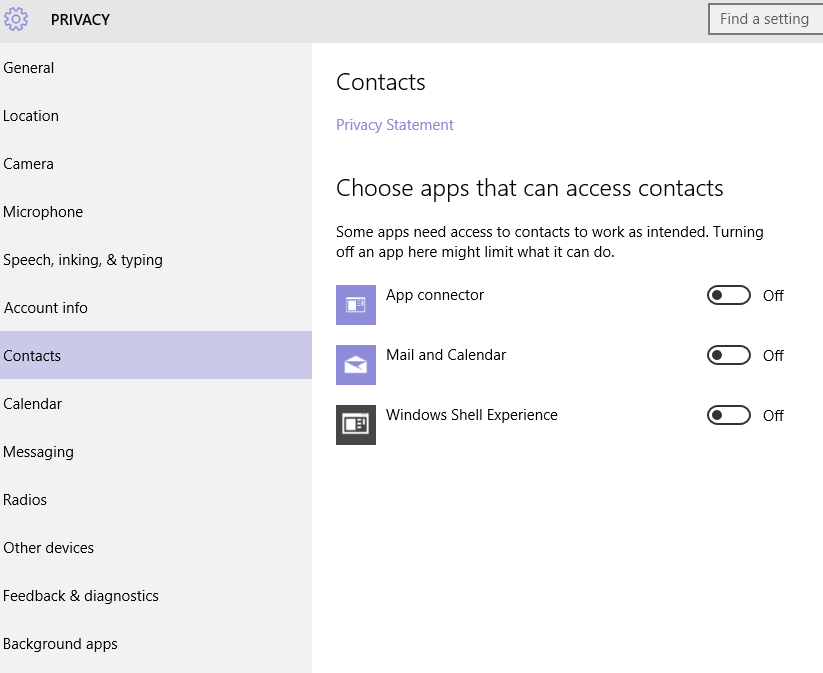Toggle App connector contacts access
The image size is (823, 673).
click(729, 296)
